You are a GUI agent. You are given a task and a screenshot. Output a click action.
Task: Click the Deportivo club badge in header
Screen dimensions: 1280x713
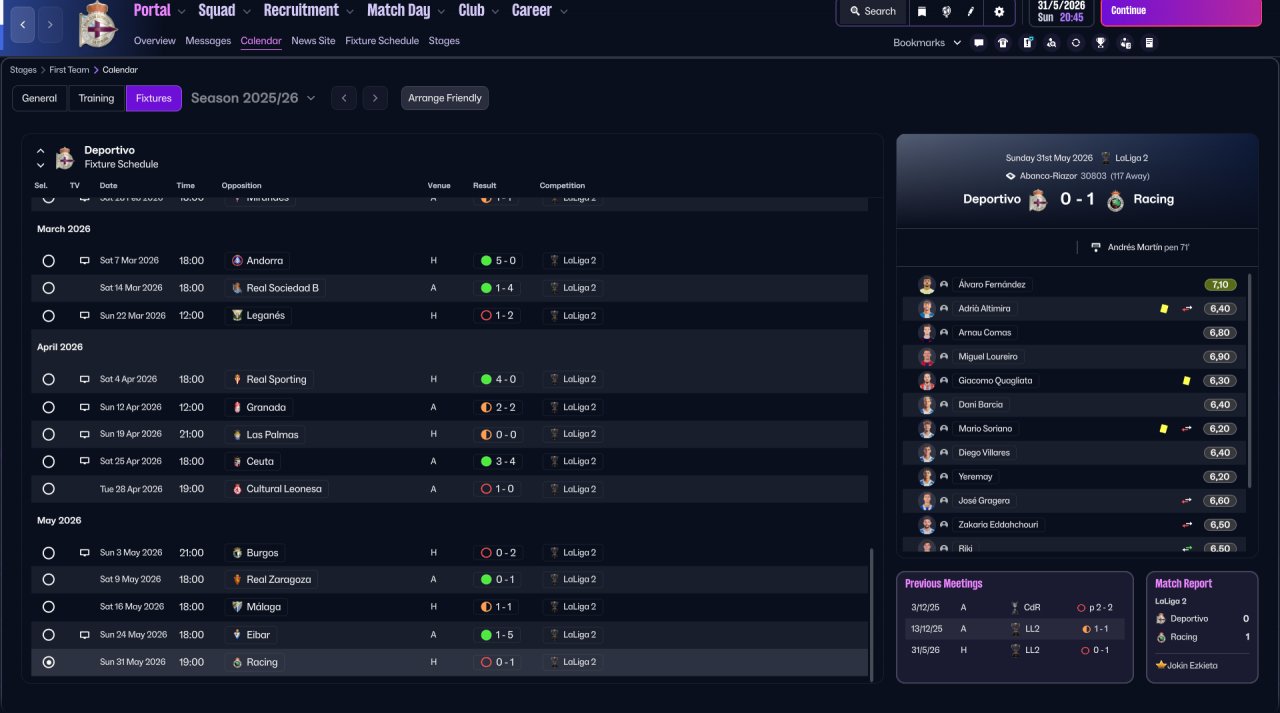pyautogui.click(x=98, y=24)
